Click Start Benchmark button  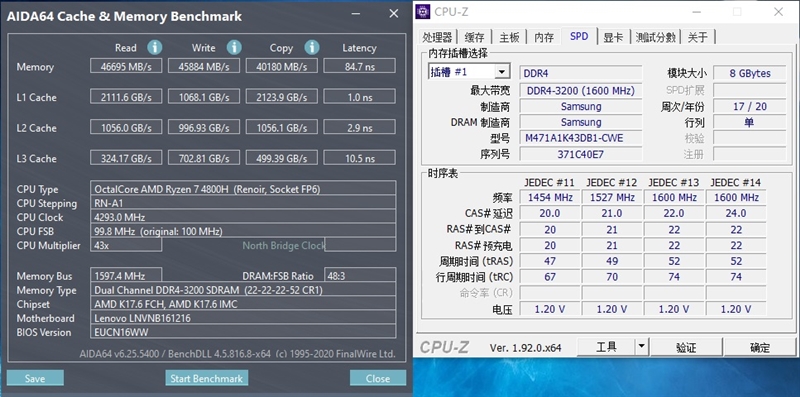pyautogui.click(x=207, y=378)
